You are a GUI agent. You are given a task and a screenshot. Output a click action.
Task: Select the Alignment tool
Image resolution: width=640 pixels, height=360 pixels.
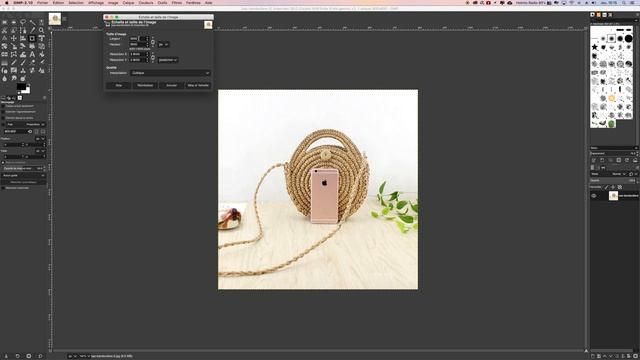23,38
